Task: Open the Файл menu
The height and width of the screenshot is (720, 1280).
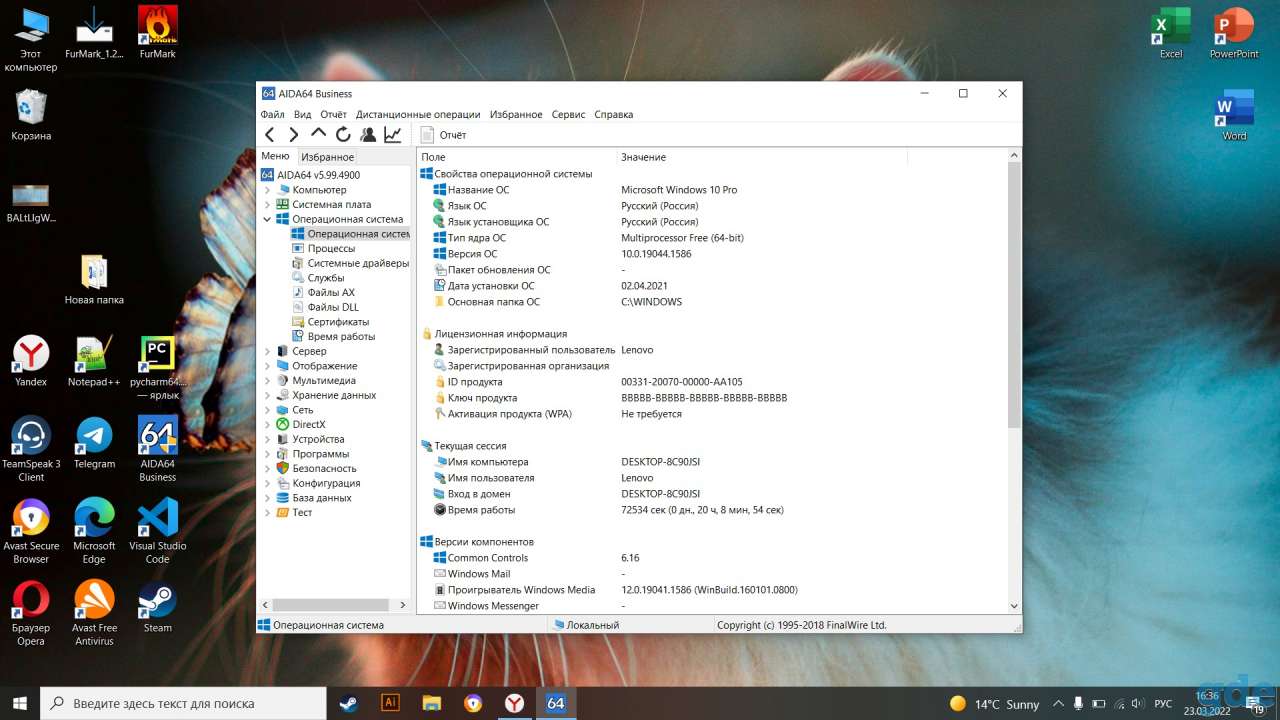Action: pyautogui.click(x=272, y=114)
